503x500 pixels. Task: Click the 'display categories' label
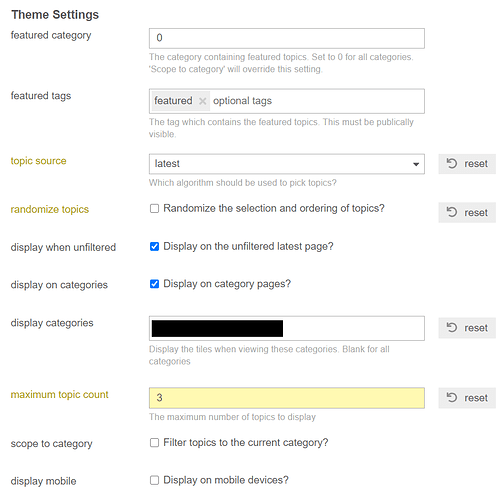[x=52, y=323]
